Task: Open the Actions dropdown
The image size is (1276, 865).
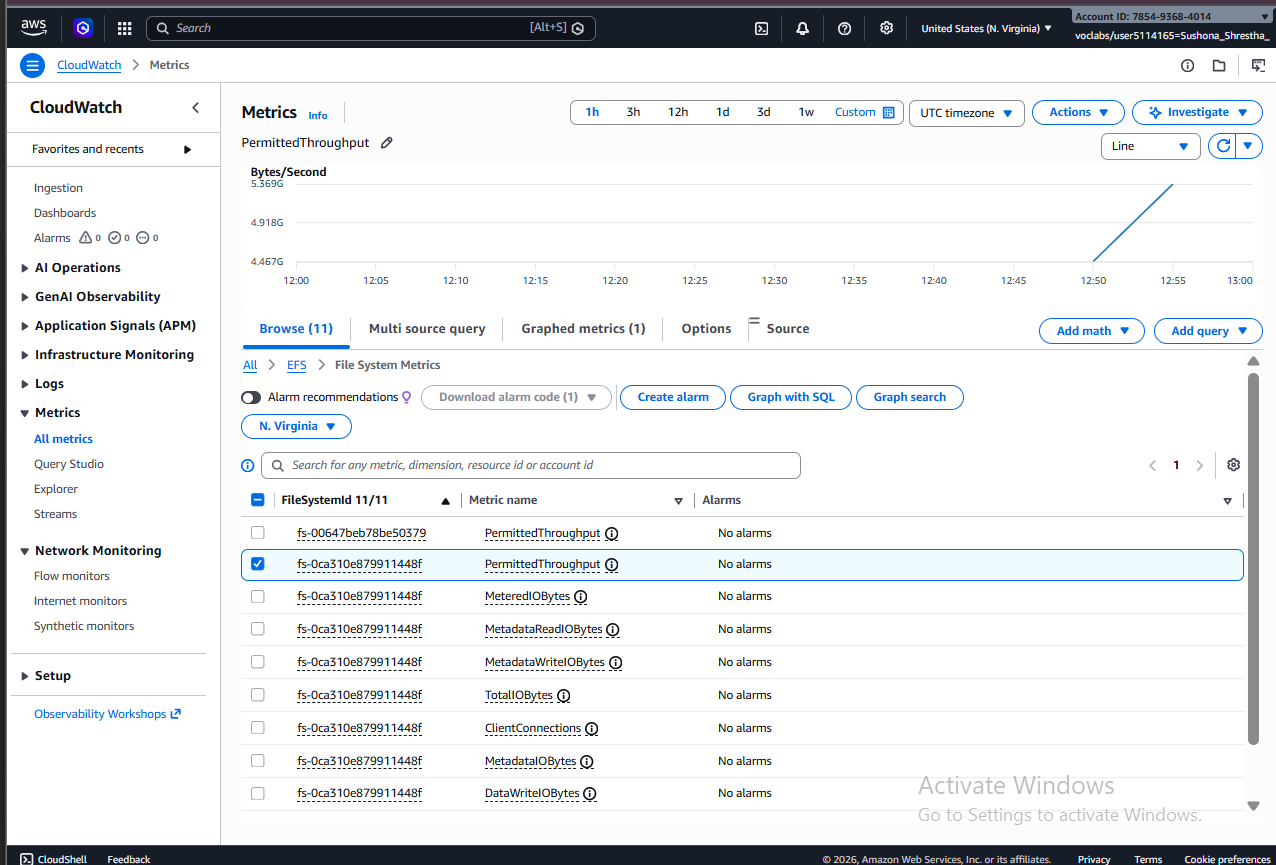Action: (x=1078, y=112)
